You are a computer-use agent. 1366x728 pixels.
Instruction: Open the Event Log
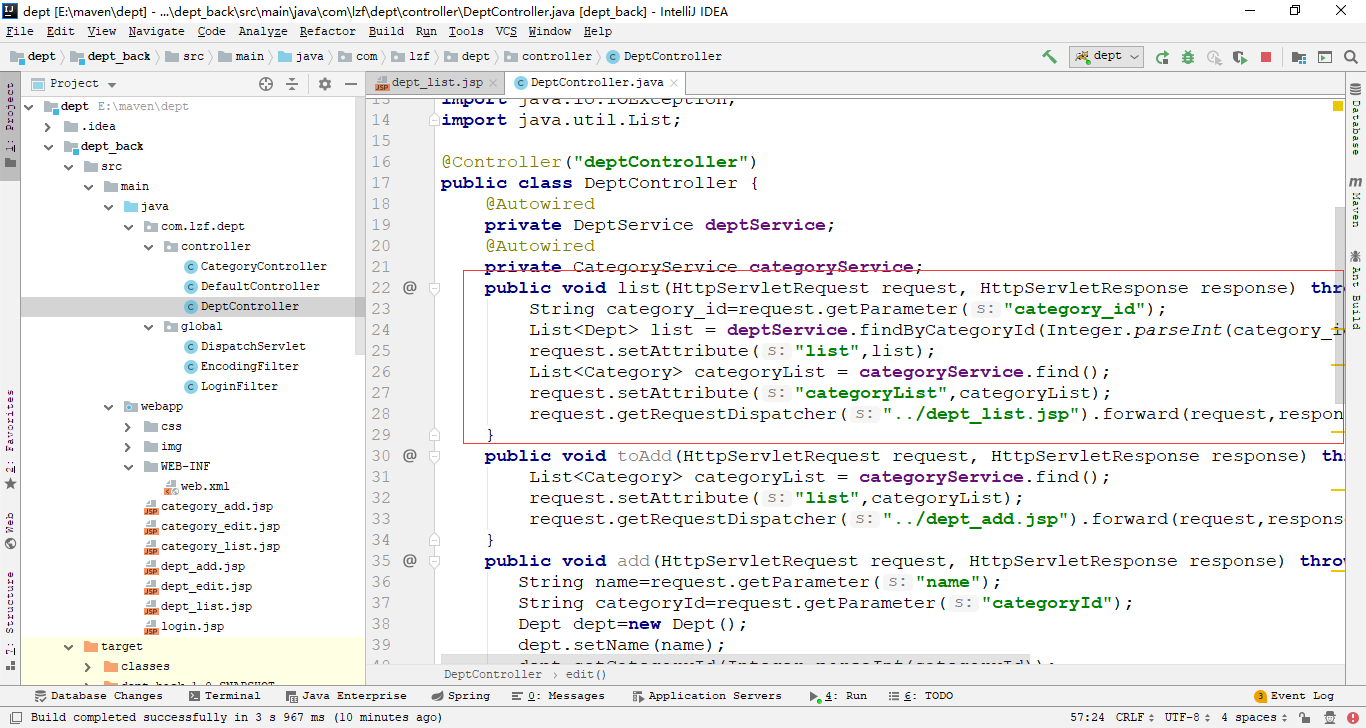(1294, 696)
